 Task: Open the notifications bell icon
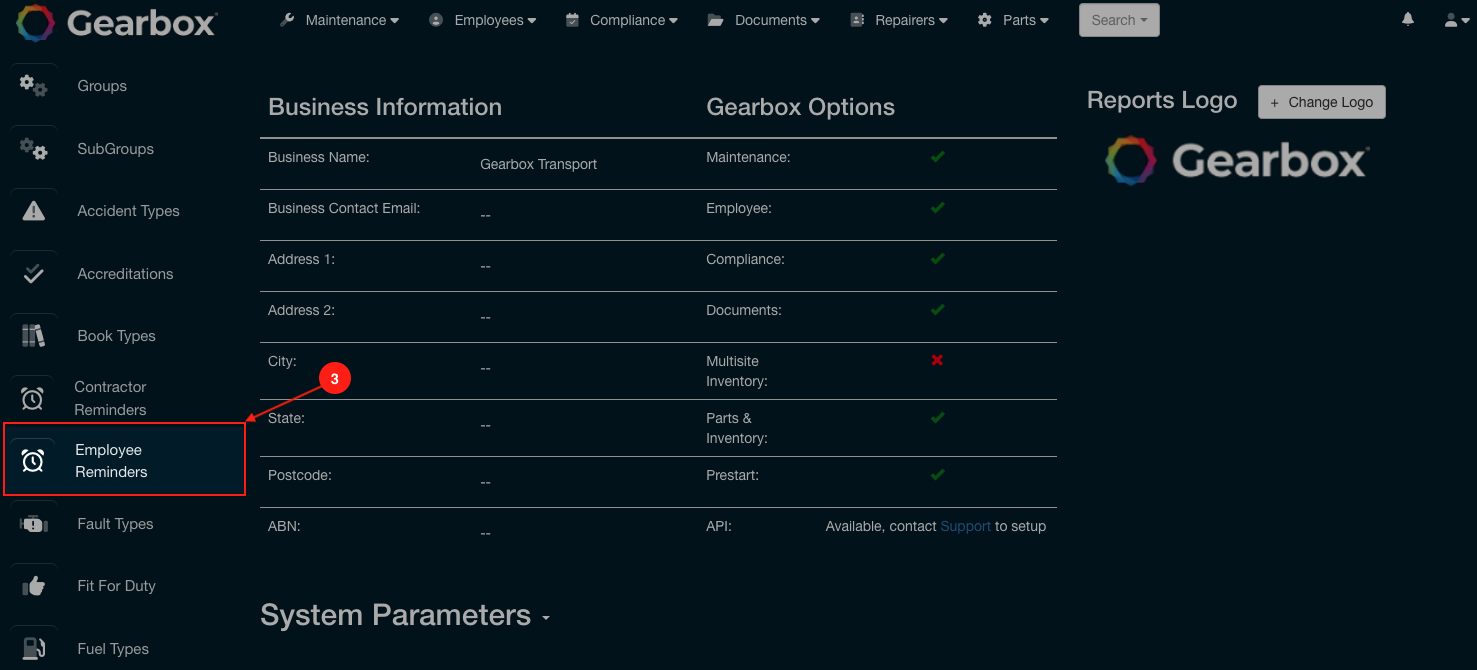[1408, 18]
